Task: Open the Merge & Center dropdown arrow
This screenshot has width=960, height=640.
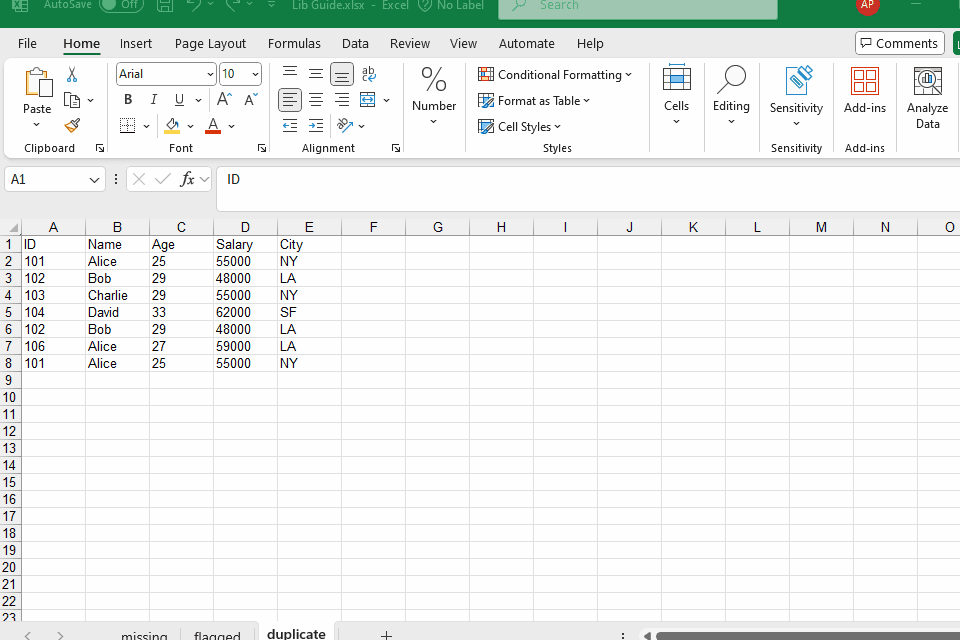Action: click(x=386, y=100)
